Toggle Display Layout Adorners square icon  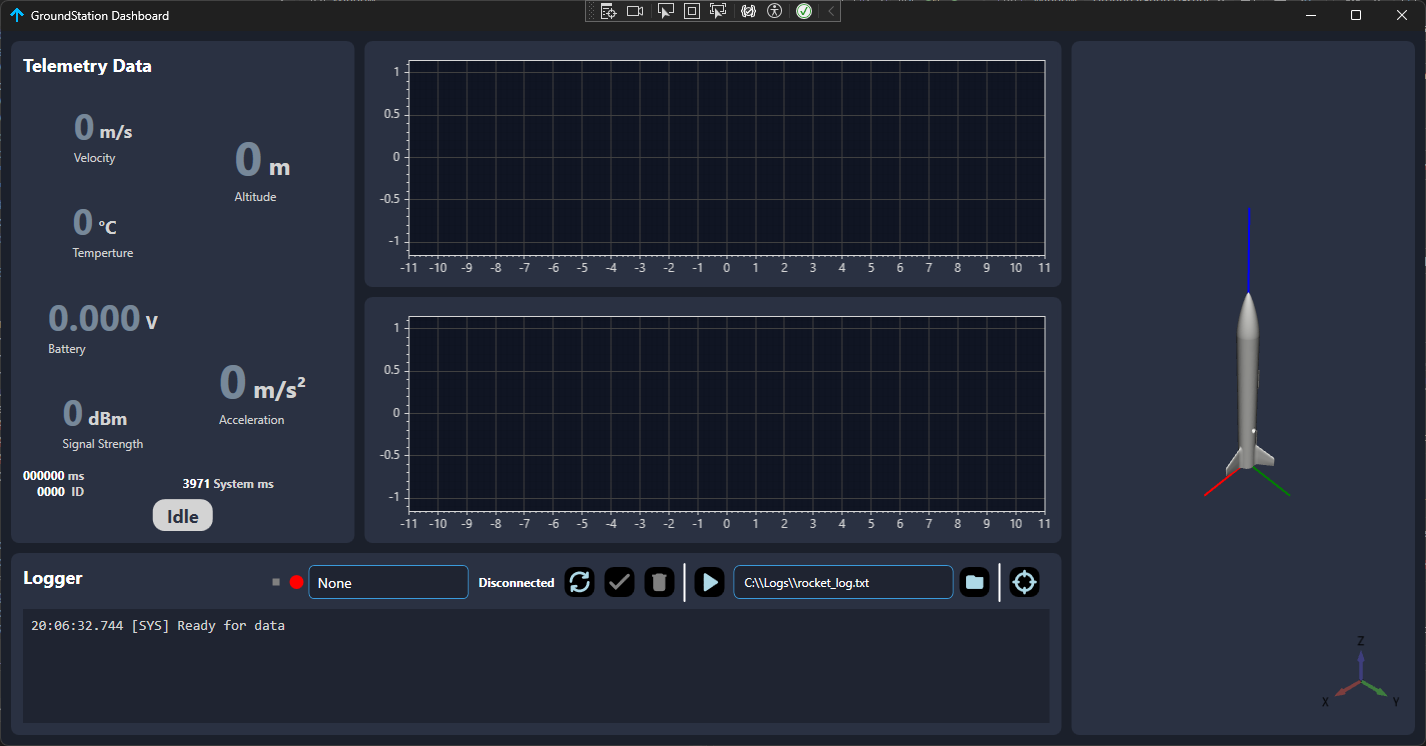coord(691,11)
